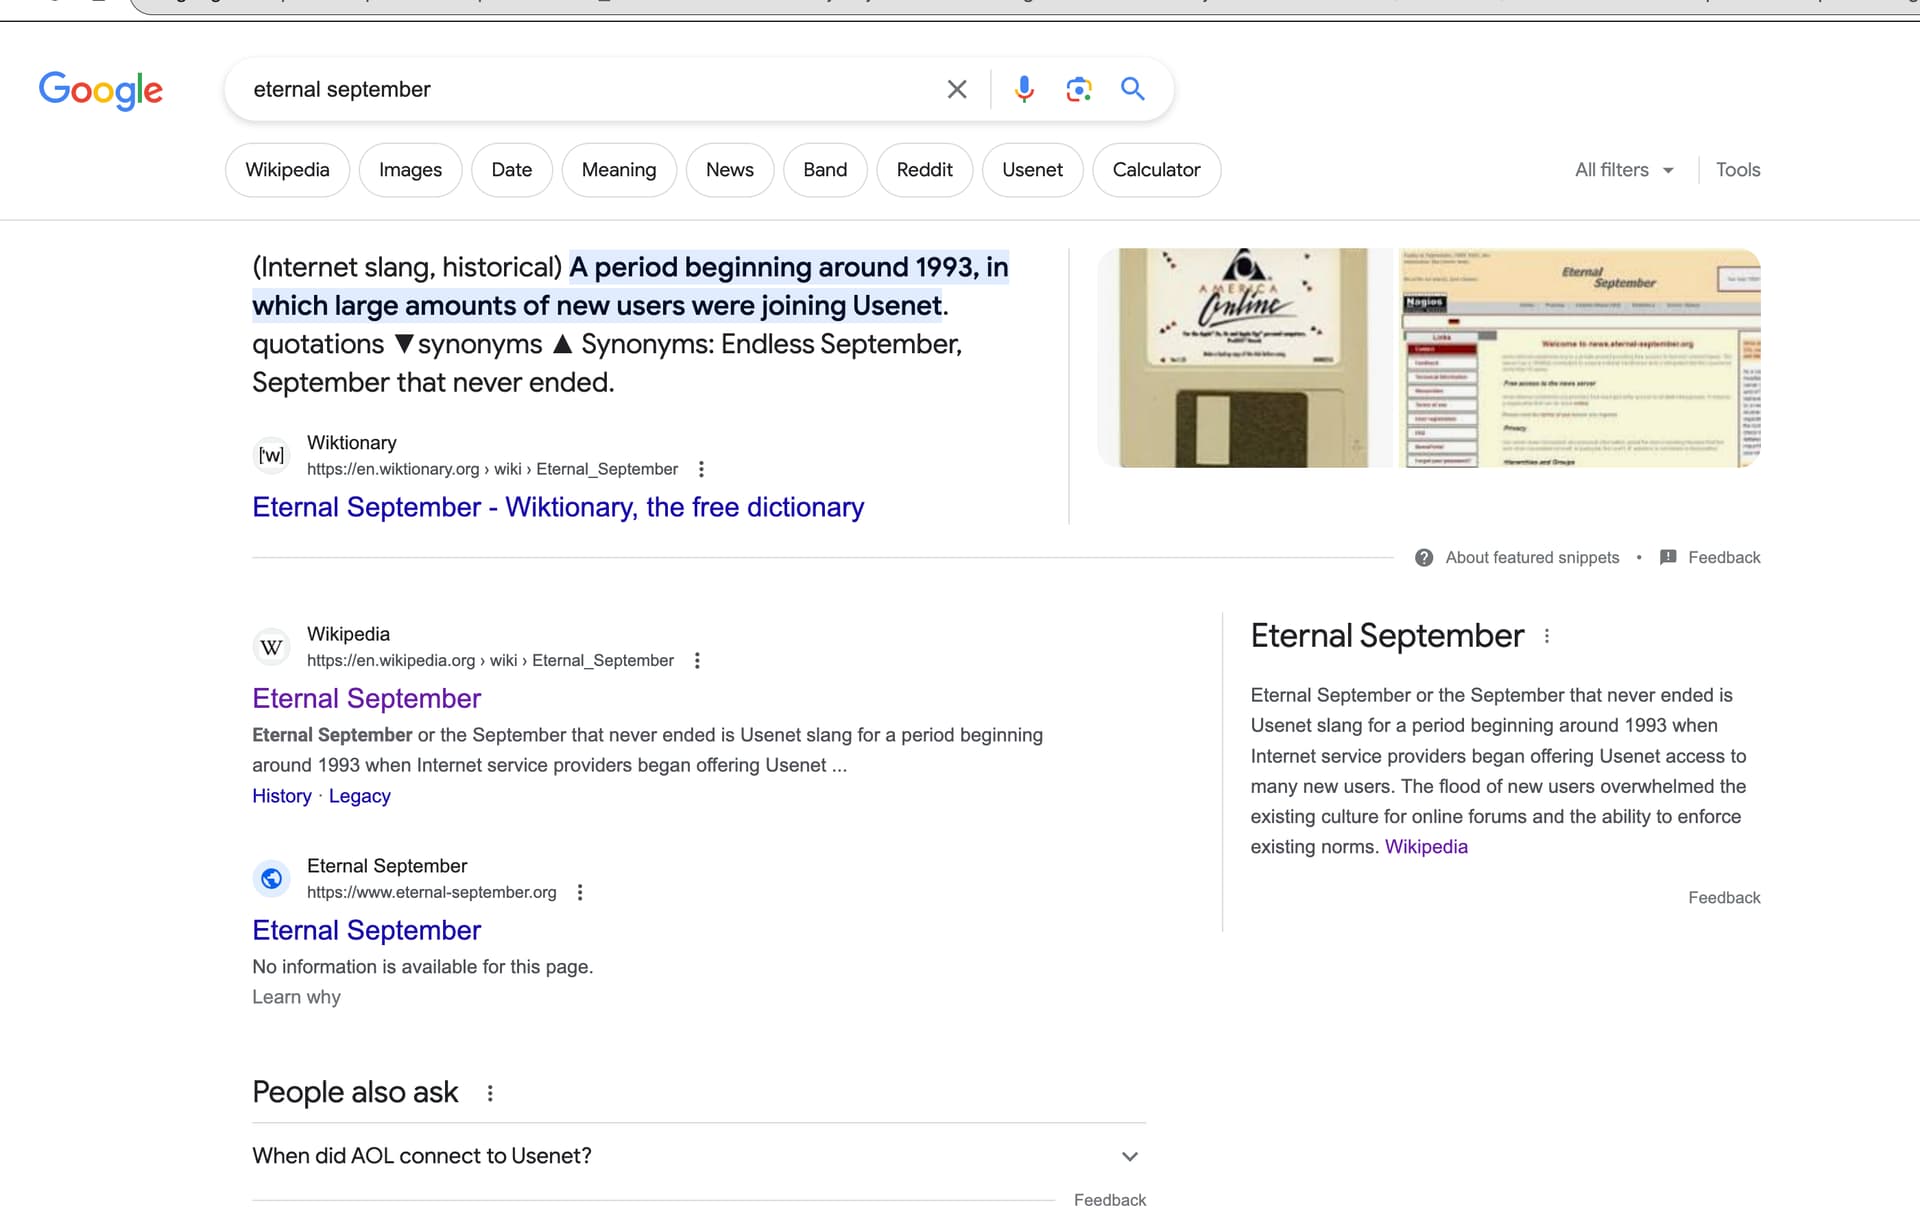Click the America Online floppy disk thumbnail

tap(1242, 357)
